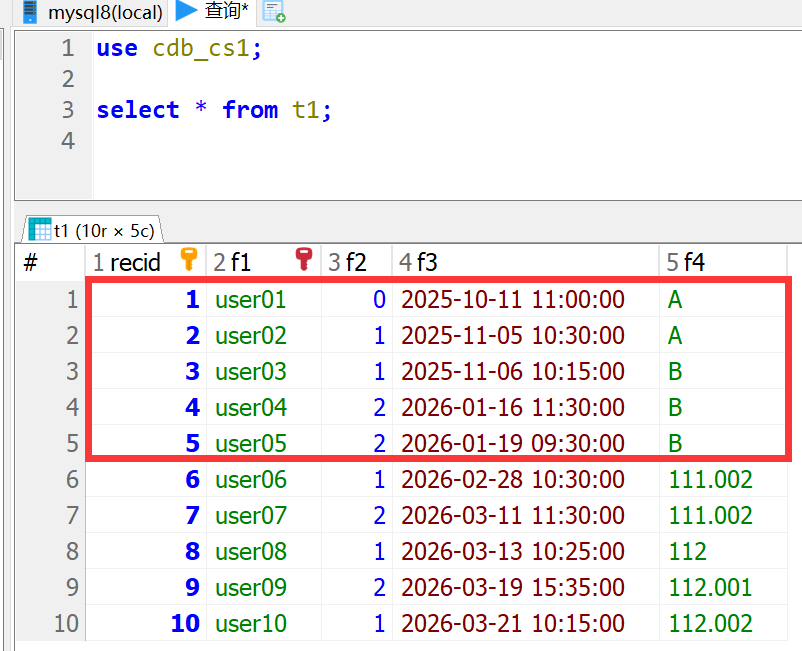The image size is (802, 651).
Task: Click f3 value 2026-03-13 10:25:00
Action: coord(513,551)
